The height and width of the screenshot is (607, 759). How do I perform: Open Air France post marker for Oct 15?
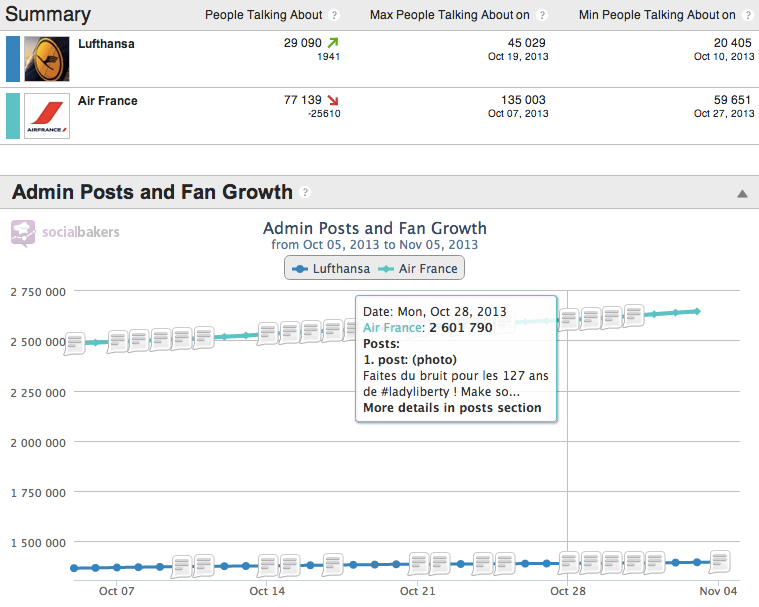(289, 332)
